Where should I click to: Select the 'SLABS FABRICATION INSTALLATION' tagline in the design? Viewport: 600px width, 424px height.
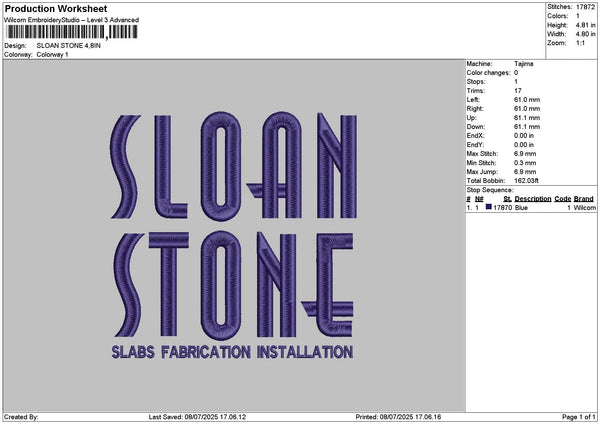coord(232,352)
